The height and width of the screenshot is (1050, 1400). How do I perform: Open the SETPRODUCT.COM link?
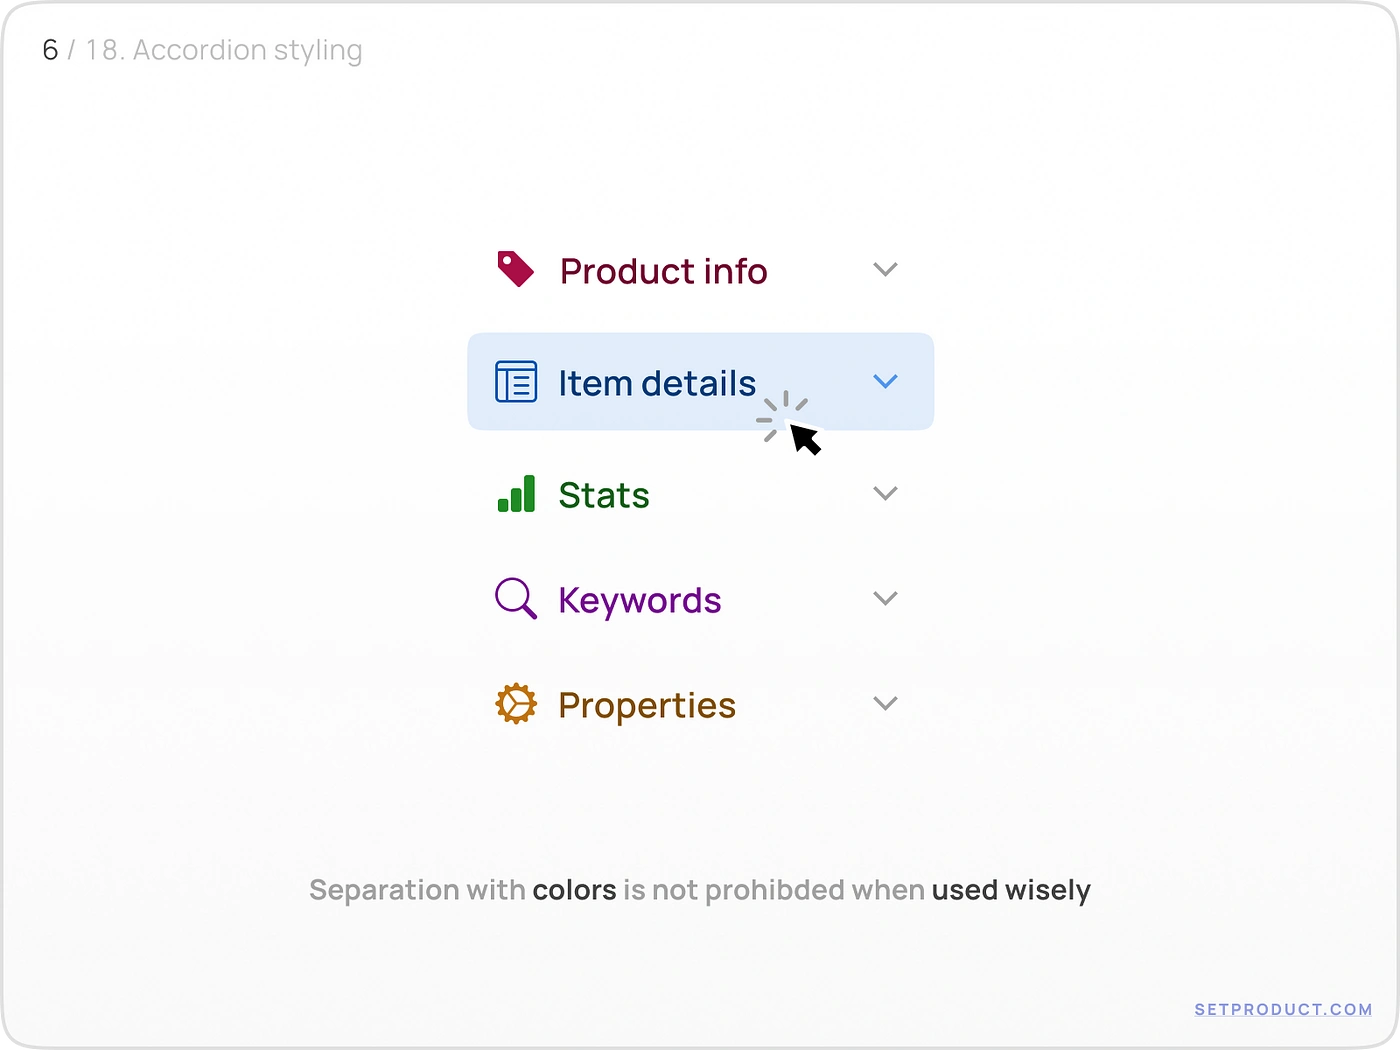(x=1283, y=1010)
